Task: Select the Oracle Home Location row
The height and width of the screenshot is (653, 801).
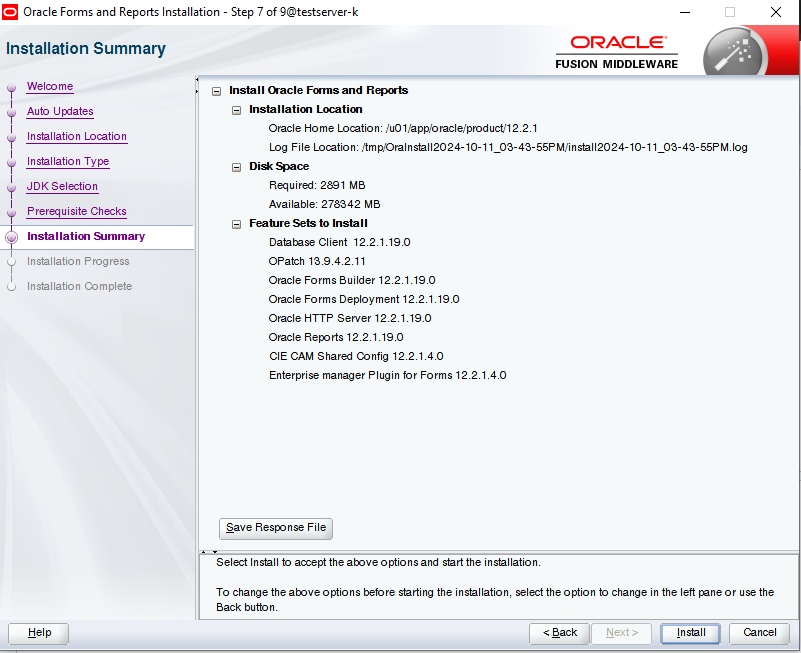Action: [x=403, y=129]
